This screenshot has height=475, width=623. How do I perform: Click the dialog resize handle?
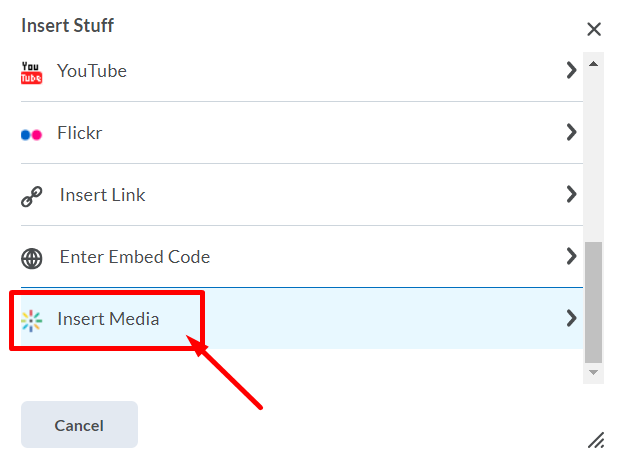point(596,439)
